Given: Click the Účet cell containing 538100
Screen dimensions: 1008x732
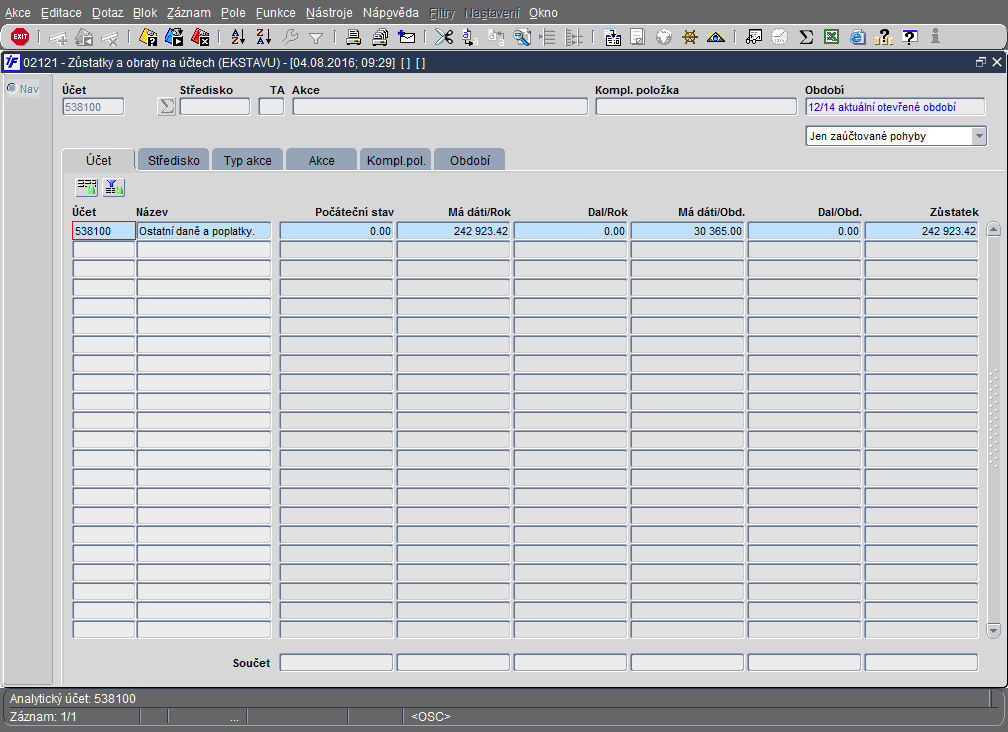Looking at the screenshot, I should (104, 231).
